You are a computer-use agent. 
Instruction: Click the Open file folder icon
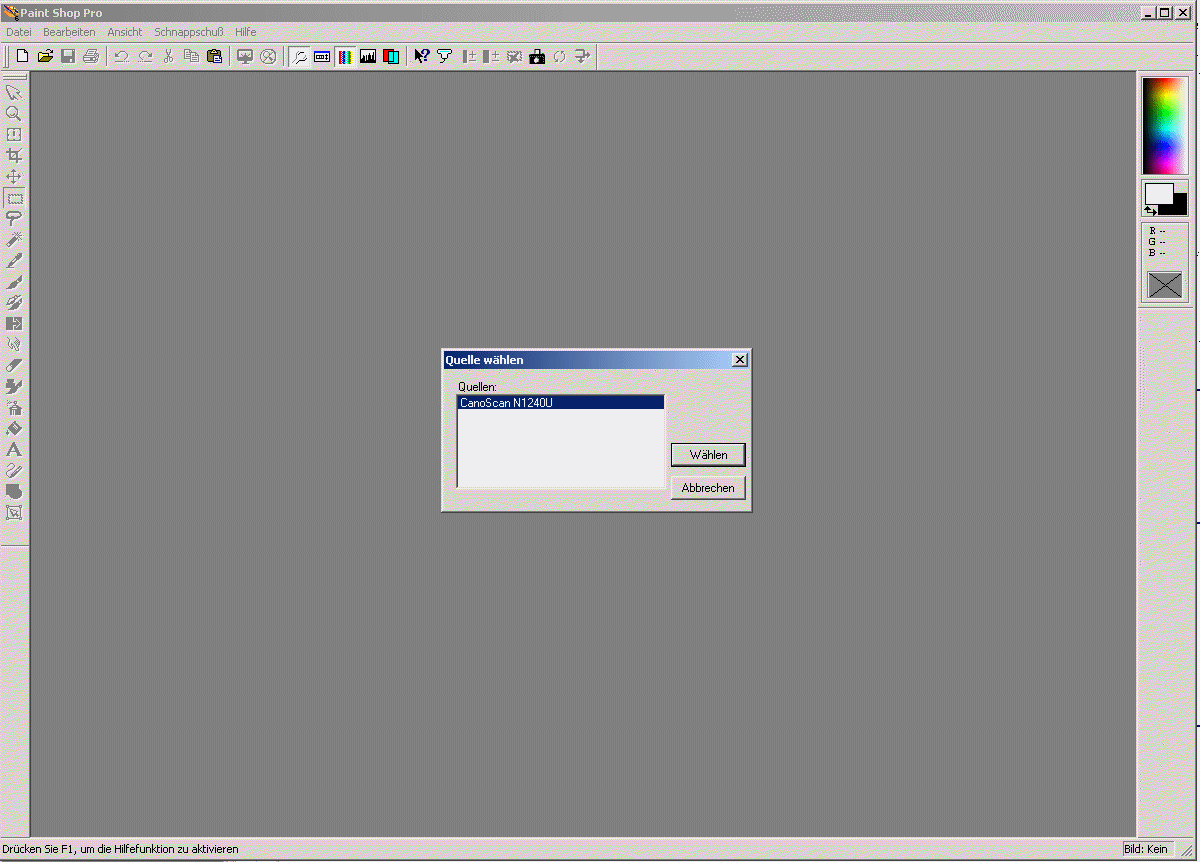click(45, 57)
